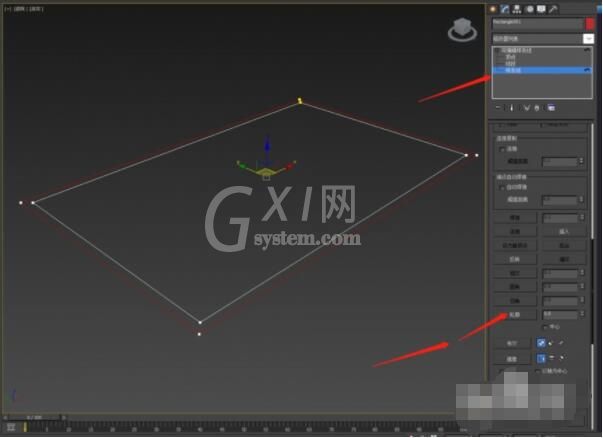Select the Mirror Both icon

point(562,358)
